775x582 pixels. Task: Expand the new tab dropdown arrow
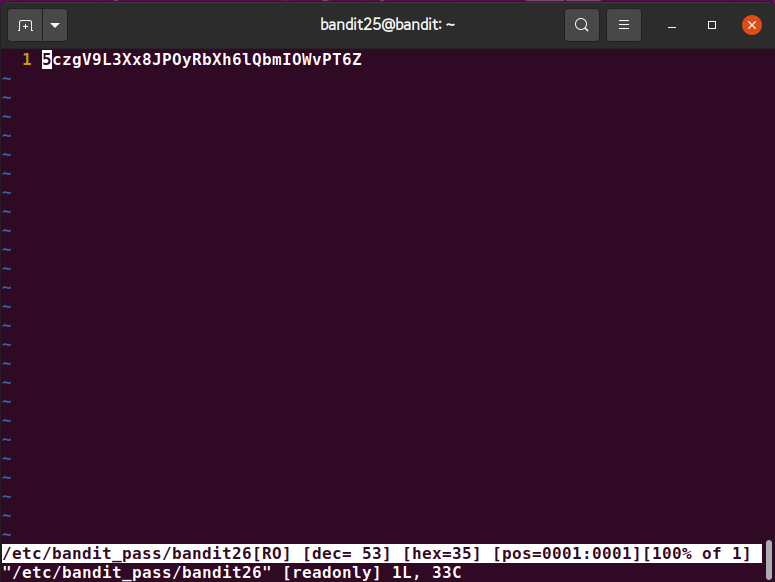55,25
